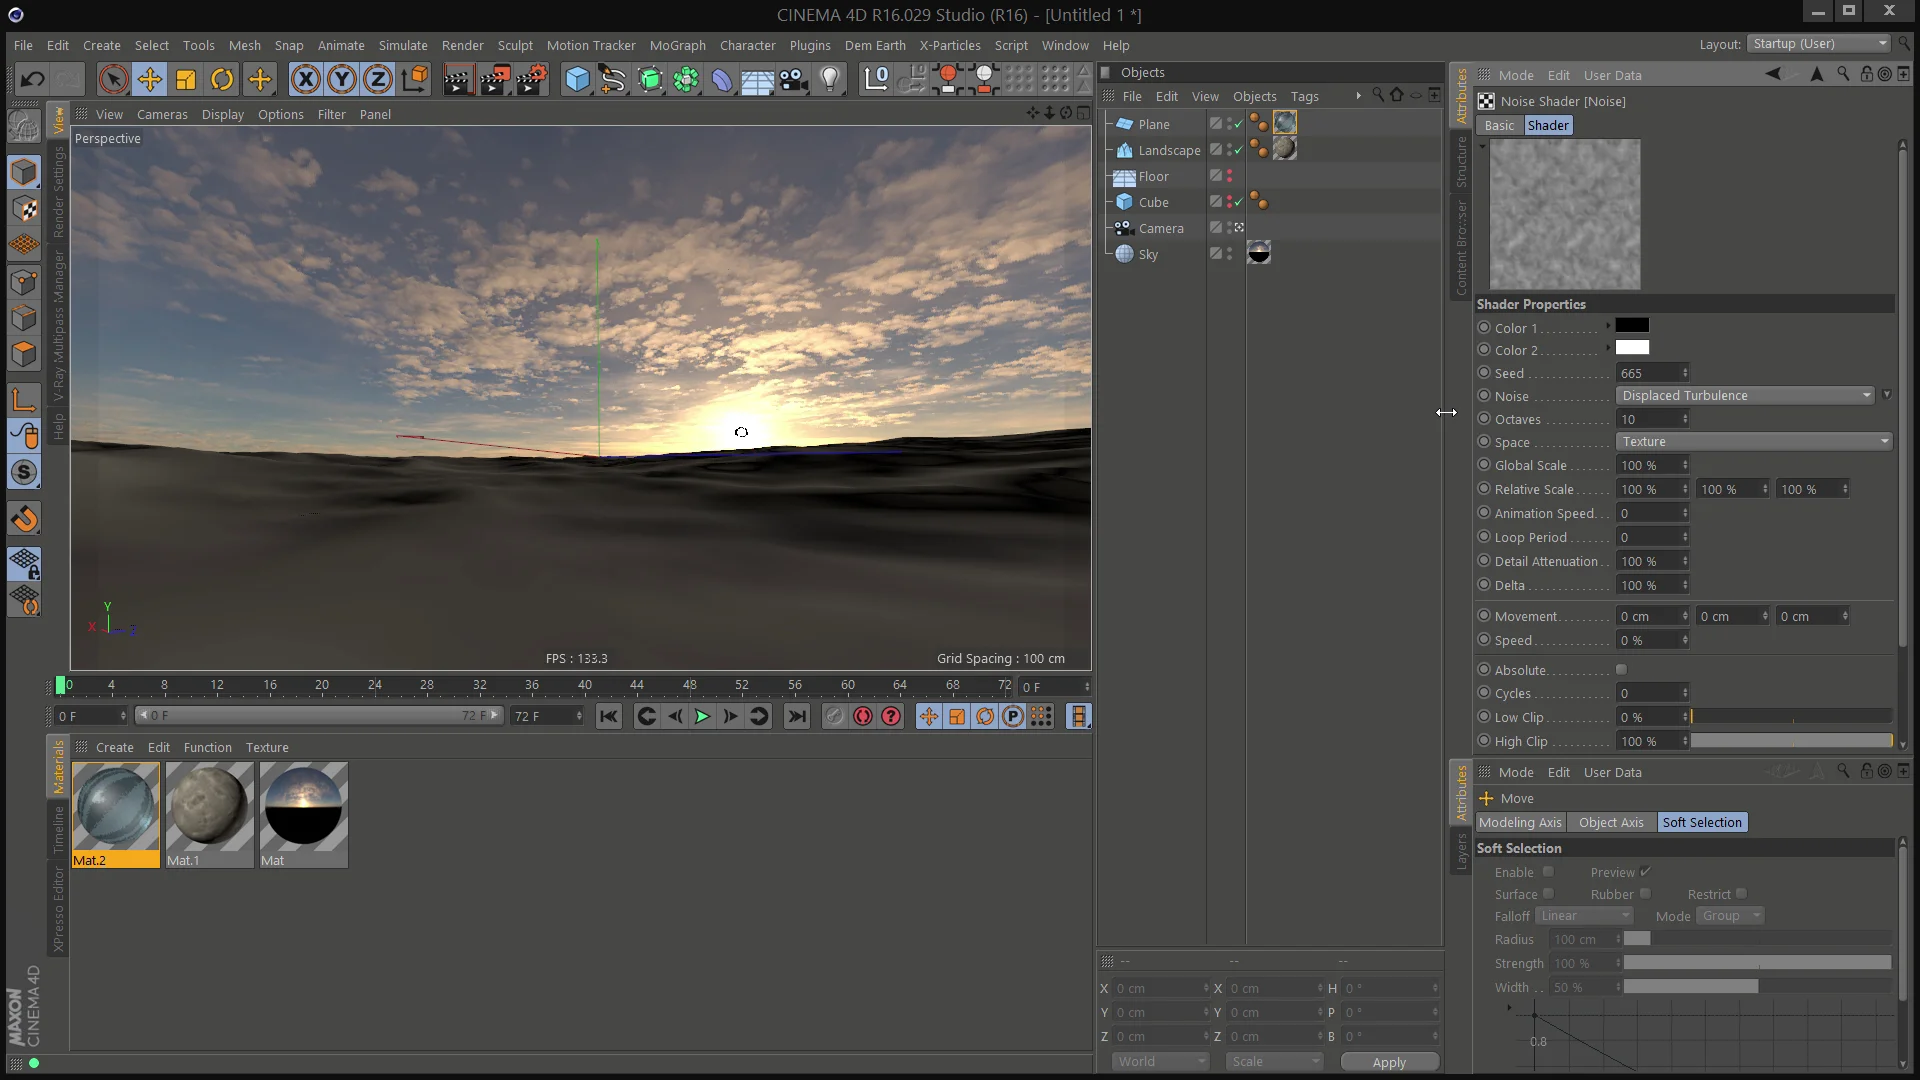Expand Color 2 arrow
Viewport: 1920px width, 1080px height.
click(x=1608, y=348)
